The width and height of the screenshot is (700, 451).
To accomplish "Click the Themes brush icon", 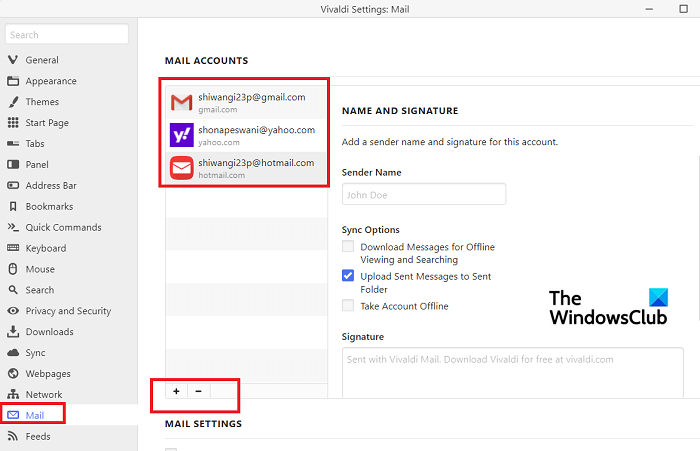I will 13,102.
